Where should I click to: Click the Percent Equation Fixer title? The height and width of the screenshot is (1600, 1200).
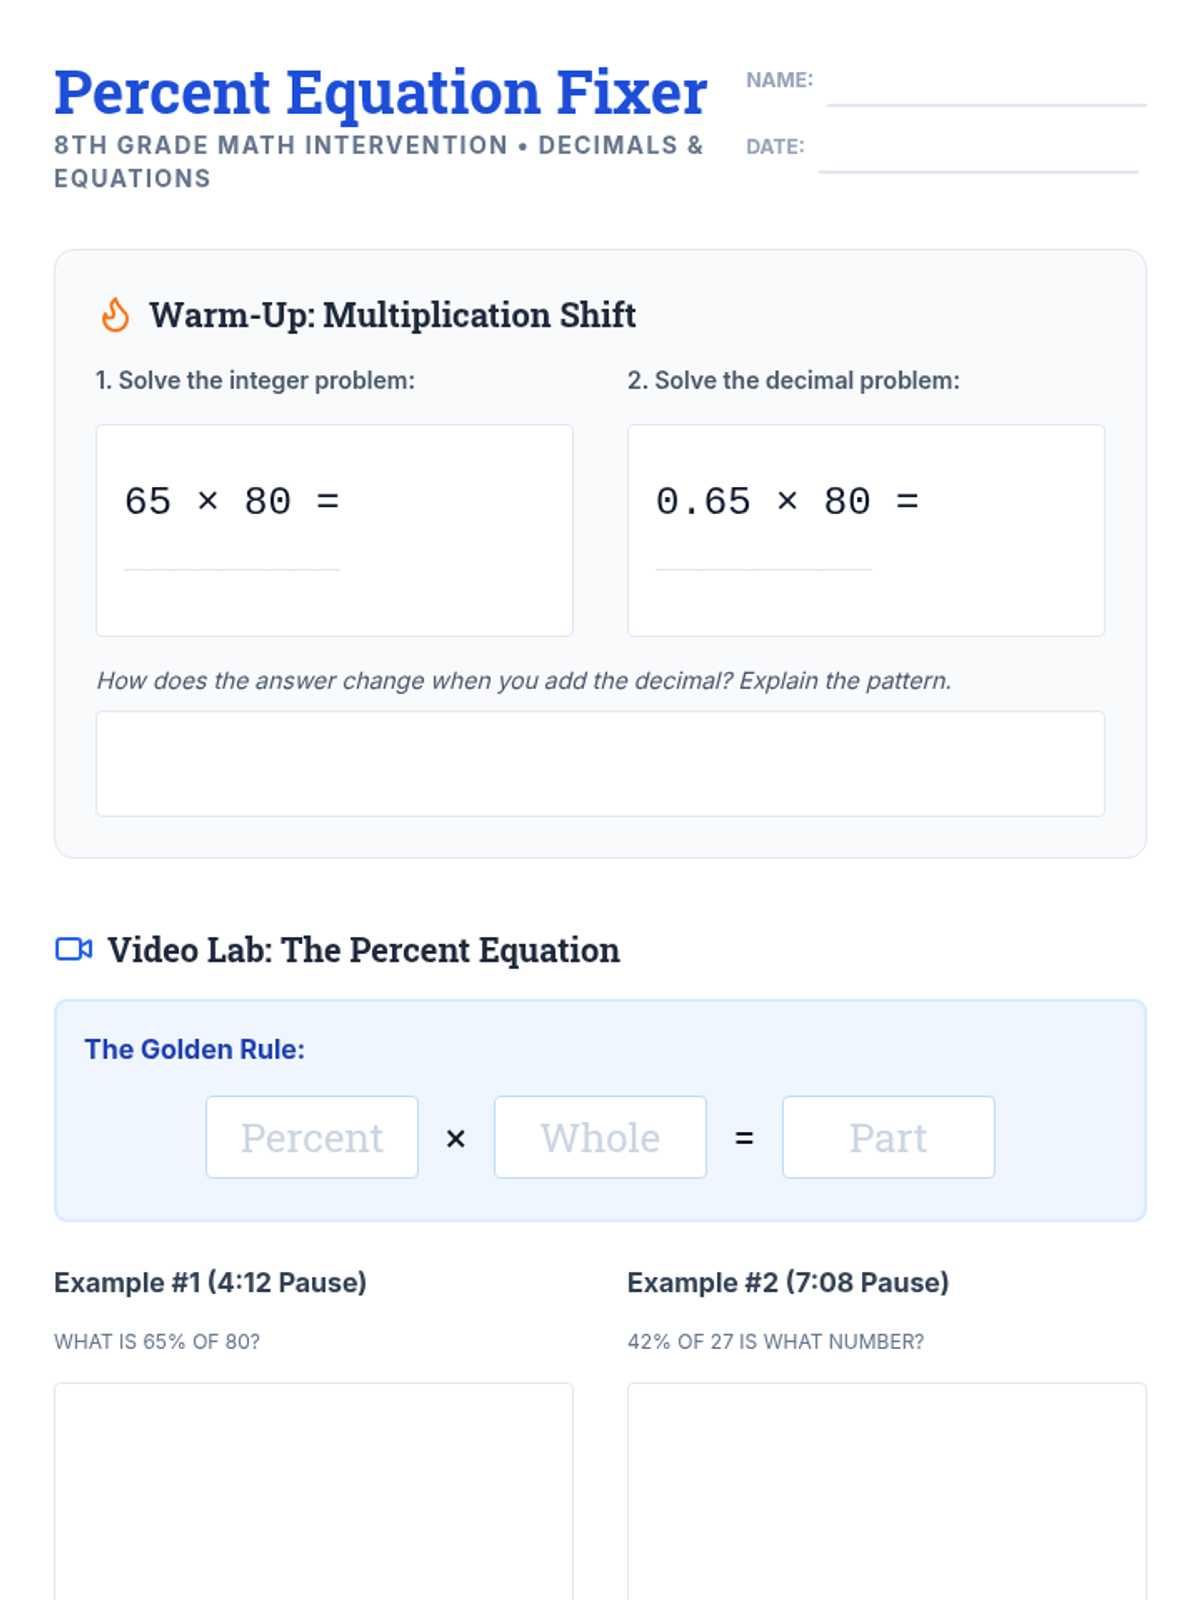click(380, 93)
